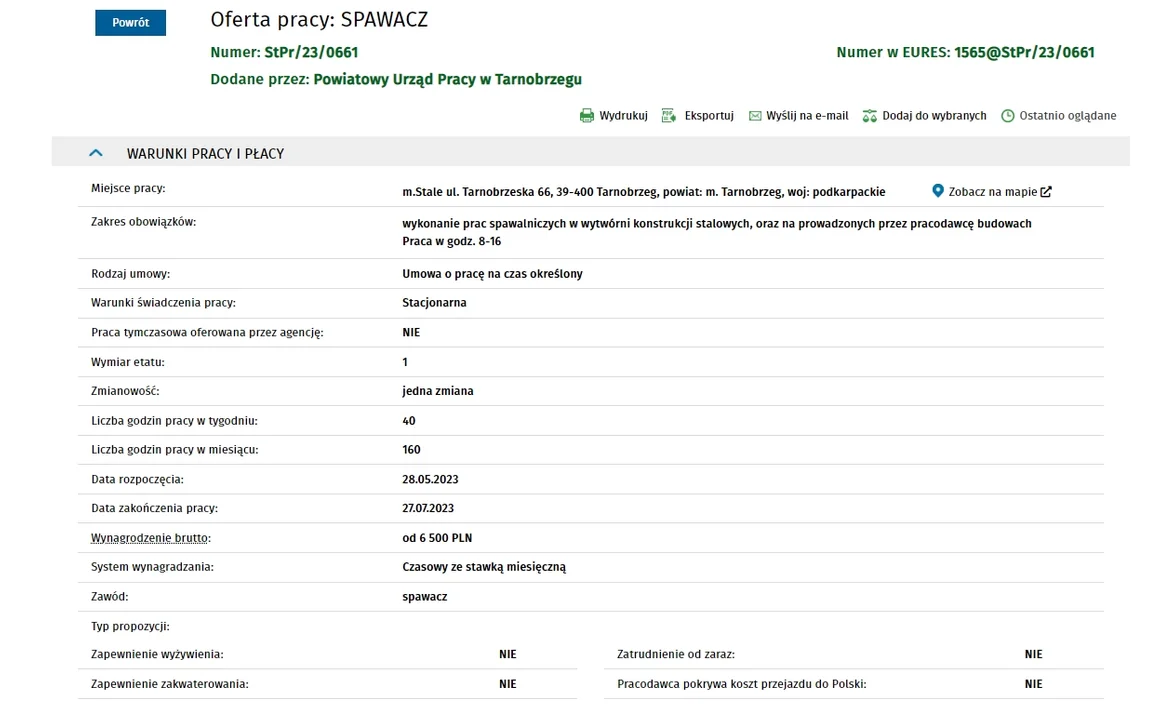Click end date 27.07.2023
1175x720 pixels.
[428, 508]
